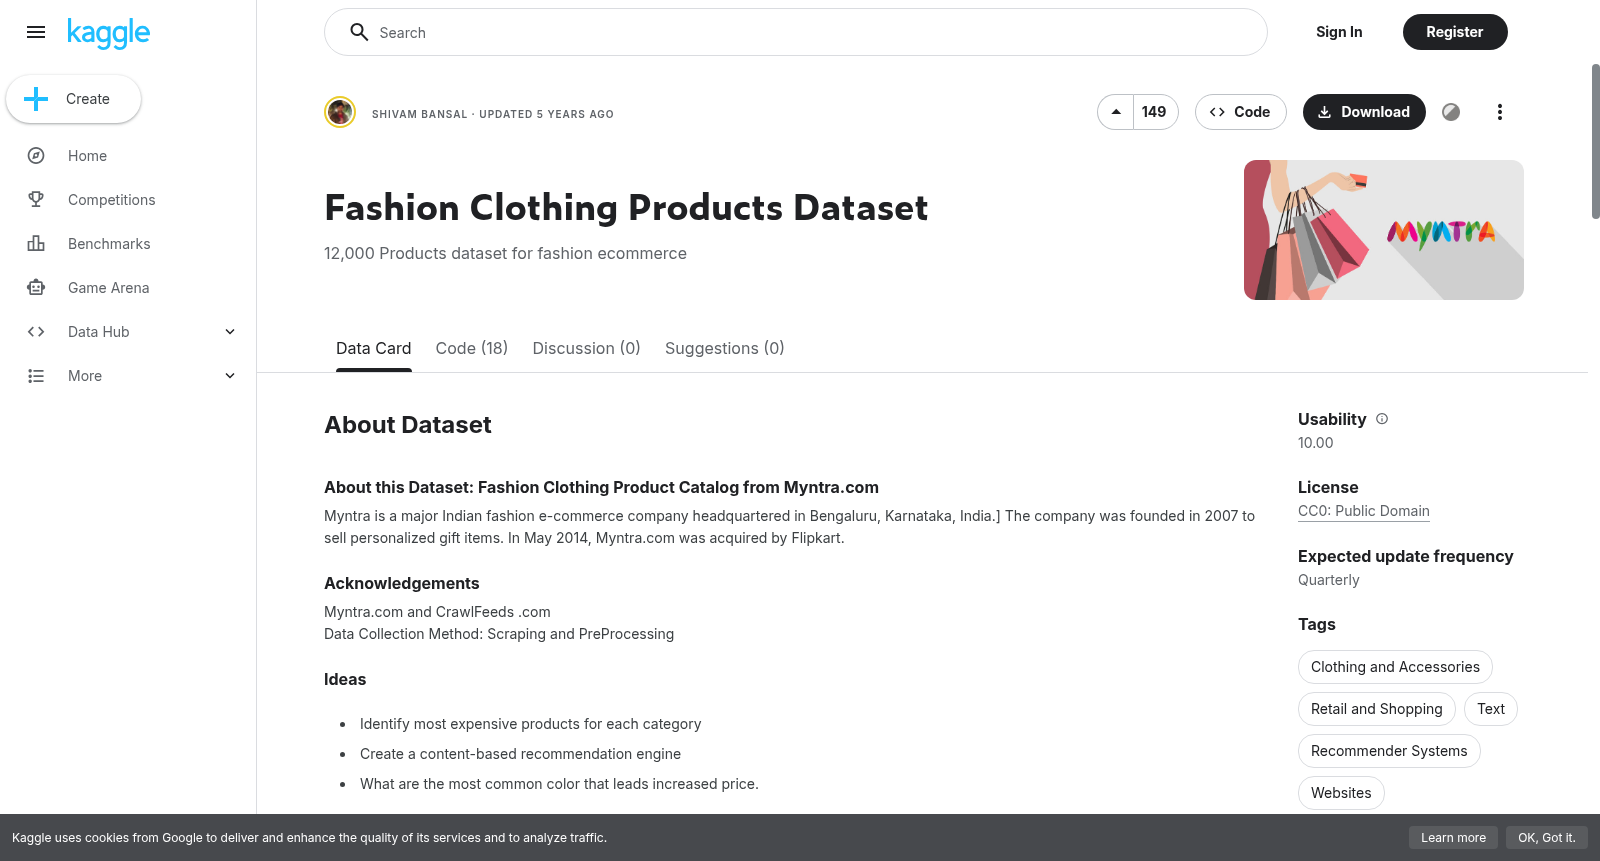Go to Game Arena robot icon
Image resolution: width=1600 pixels, height=861 pixels.
pyautogui.click(x=36, y=288)
